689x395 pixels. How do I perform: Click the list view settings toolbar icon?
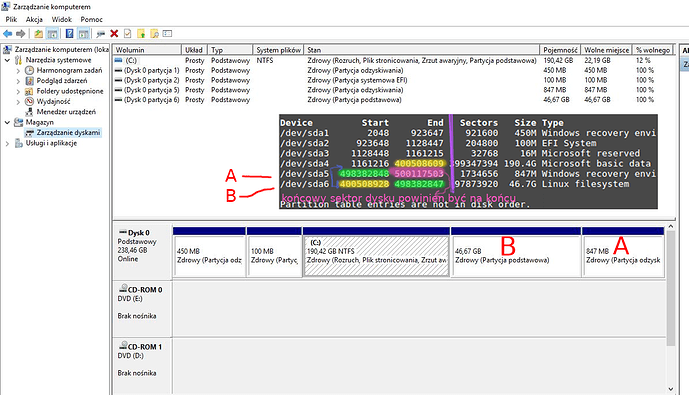(x=167, y=34)
